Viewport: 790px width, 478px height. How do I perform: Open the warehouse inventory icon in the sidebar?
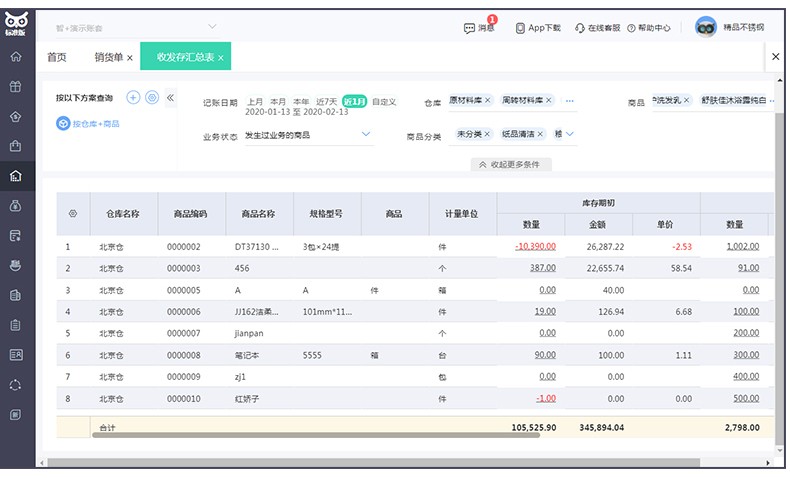16,176
